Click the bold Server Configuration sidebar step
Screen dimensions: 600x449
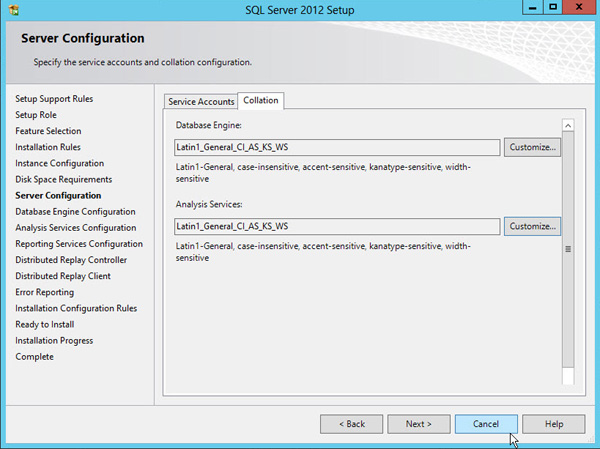coord(58,196)
